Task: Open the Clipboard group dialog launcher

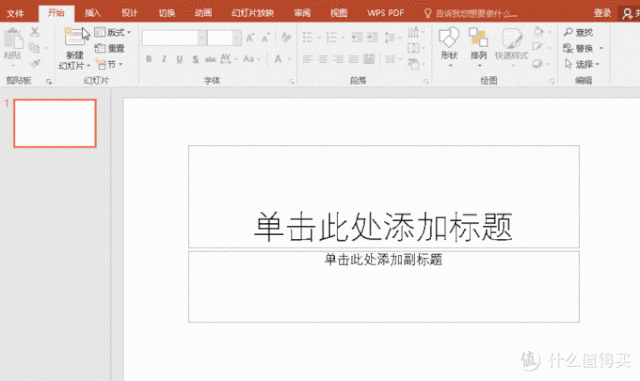Action: (x=49, y=82)
